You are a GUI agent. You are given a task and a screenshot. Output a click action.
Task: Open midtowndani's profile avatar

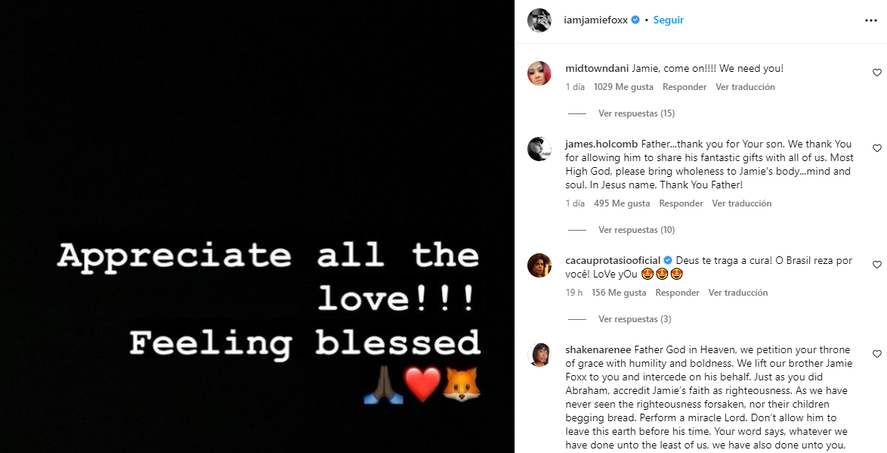(539, 73)
